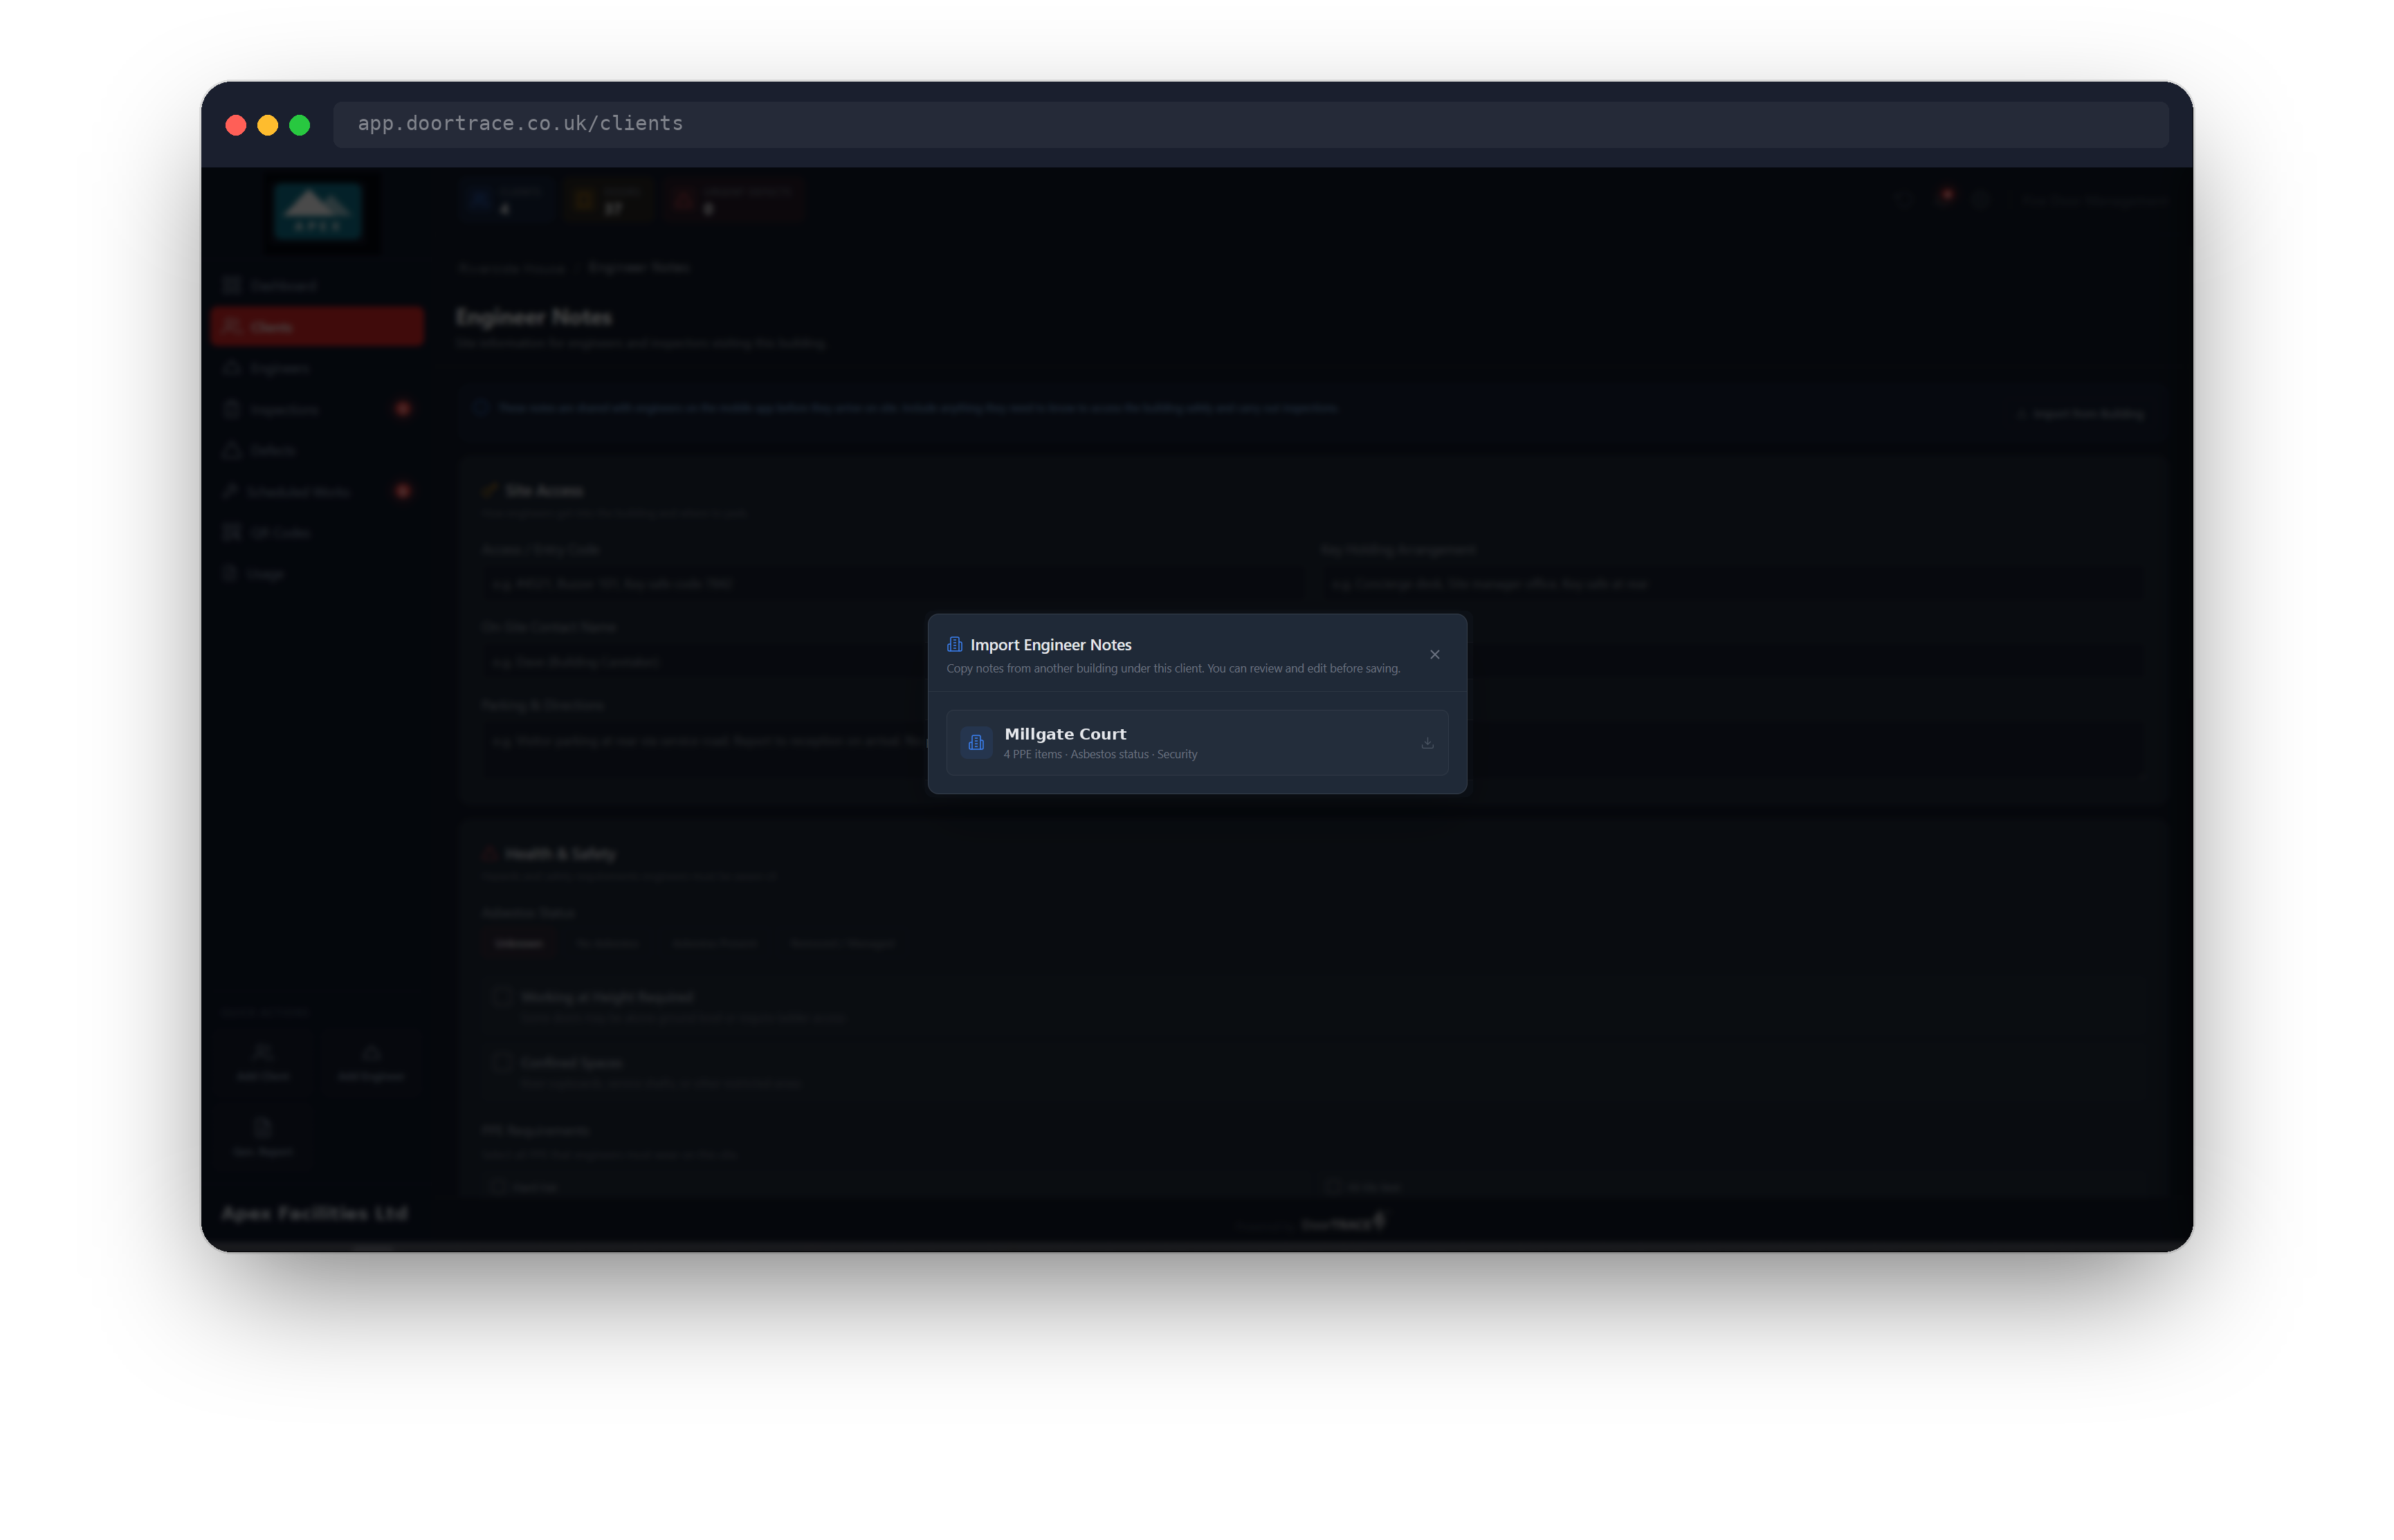The height and width of the screenshot is (1540, 2394).
Task: Click the green maximize window button
Action: pos(300,125)
